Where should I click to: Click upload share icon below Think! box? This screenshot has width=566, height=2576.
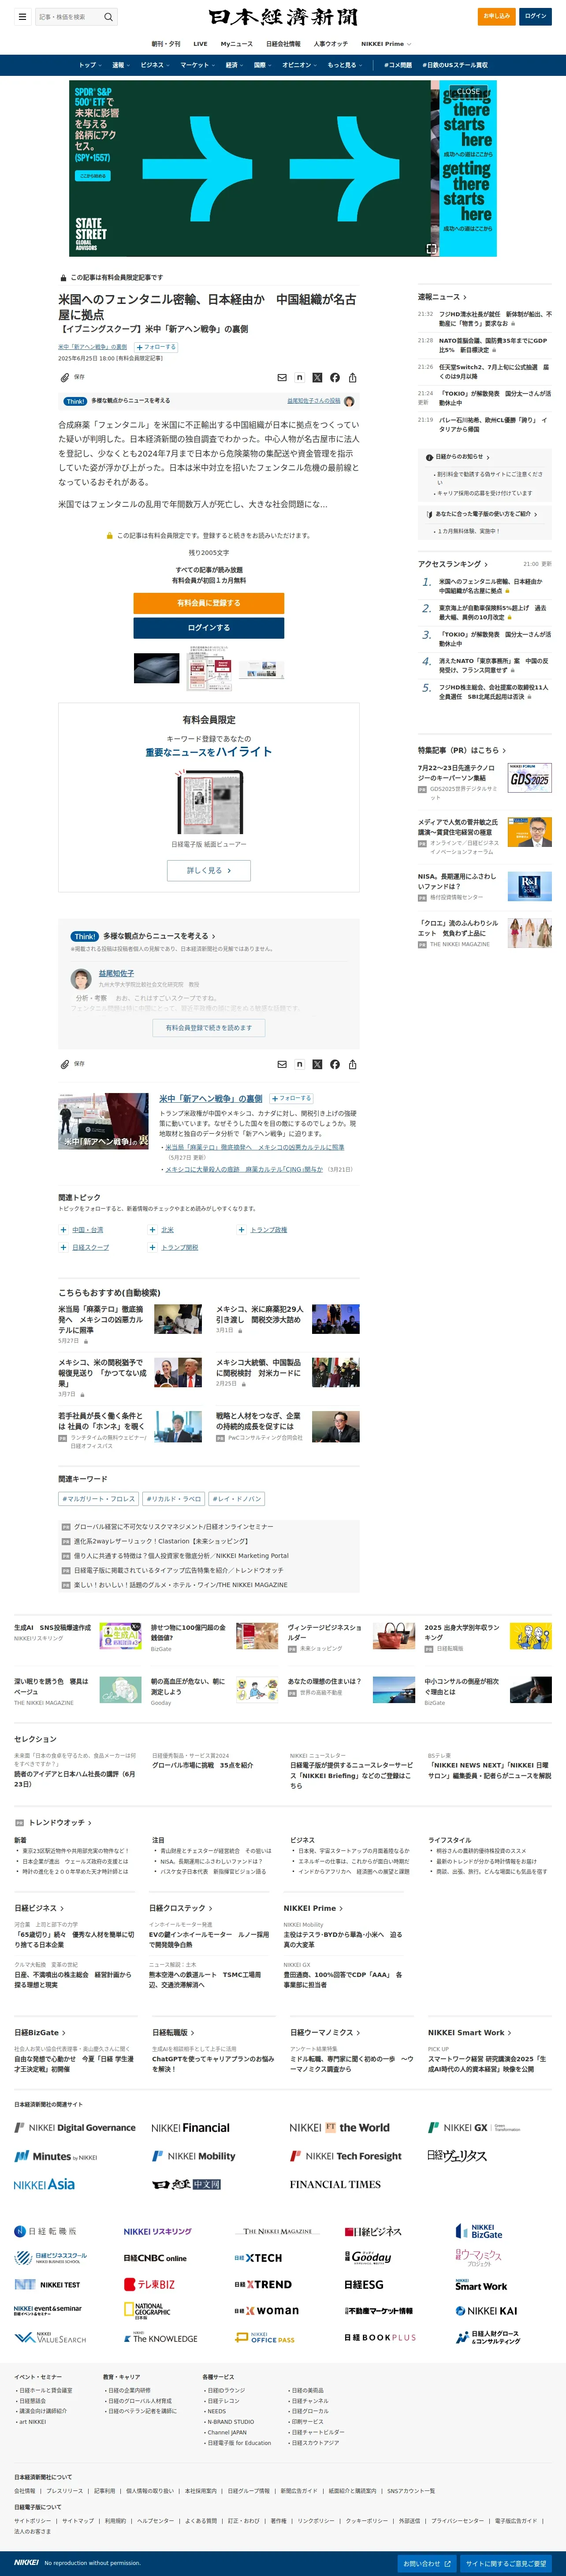(x=352, y=1064)
